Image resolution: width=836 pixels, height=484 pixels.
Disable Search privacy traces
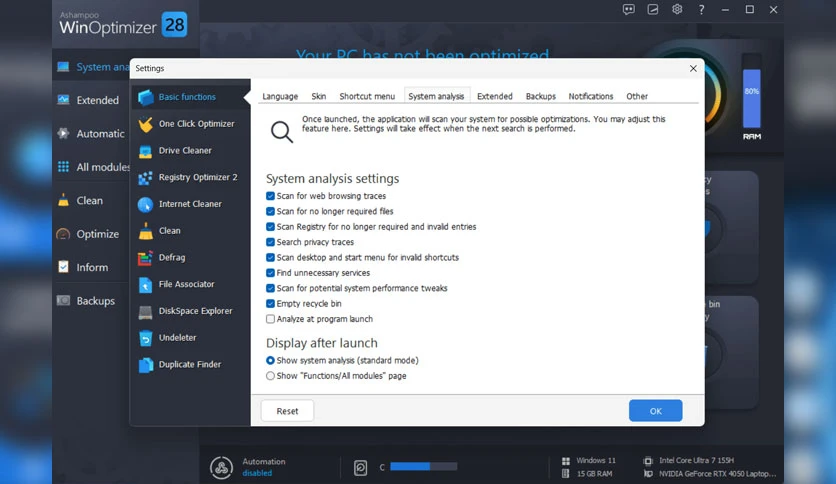click(270, 242)
